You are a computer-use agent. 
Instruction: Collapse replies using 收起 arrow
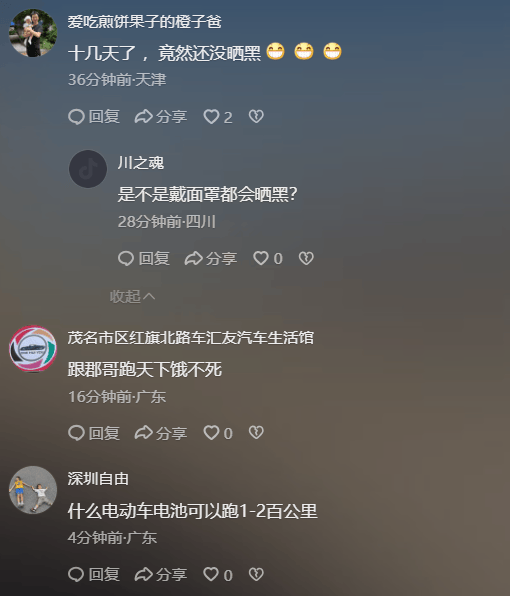132,296
